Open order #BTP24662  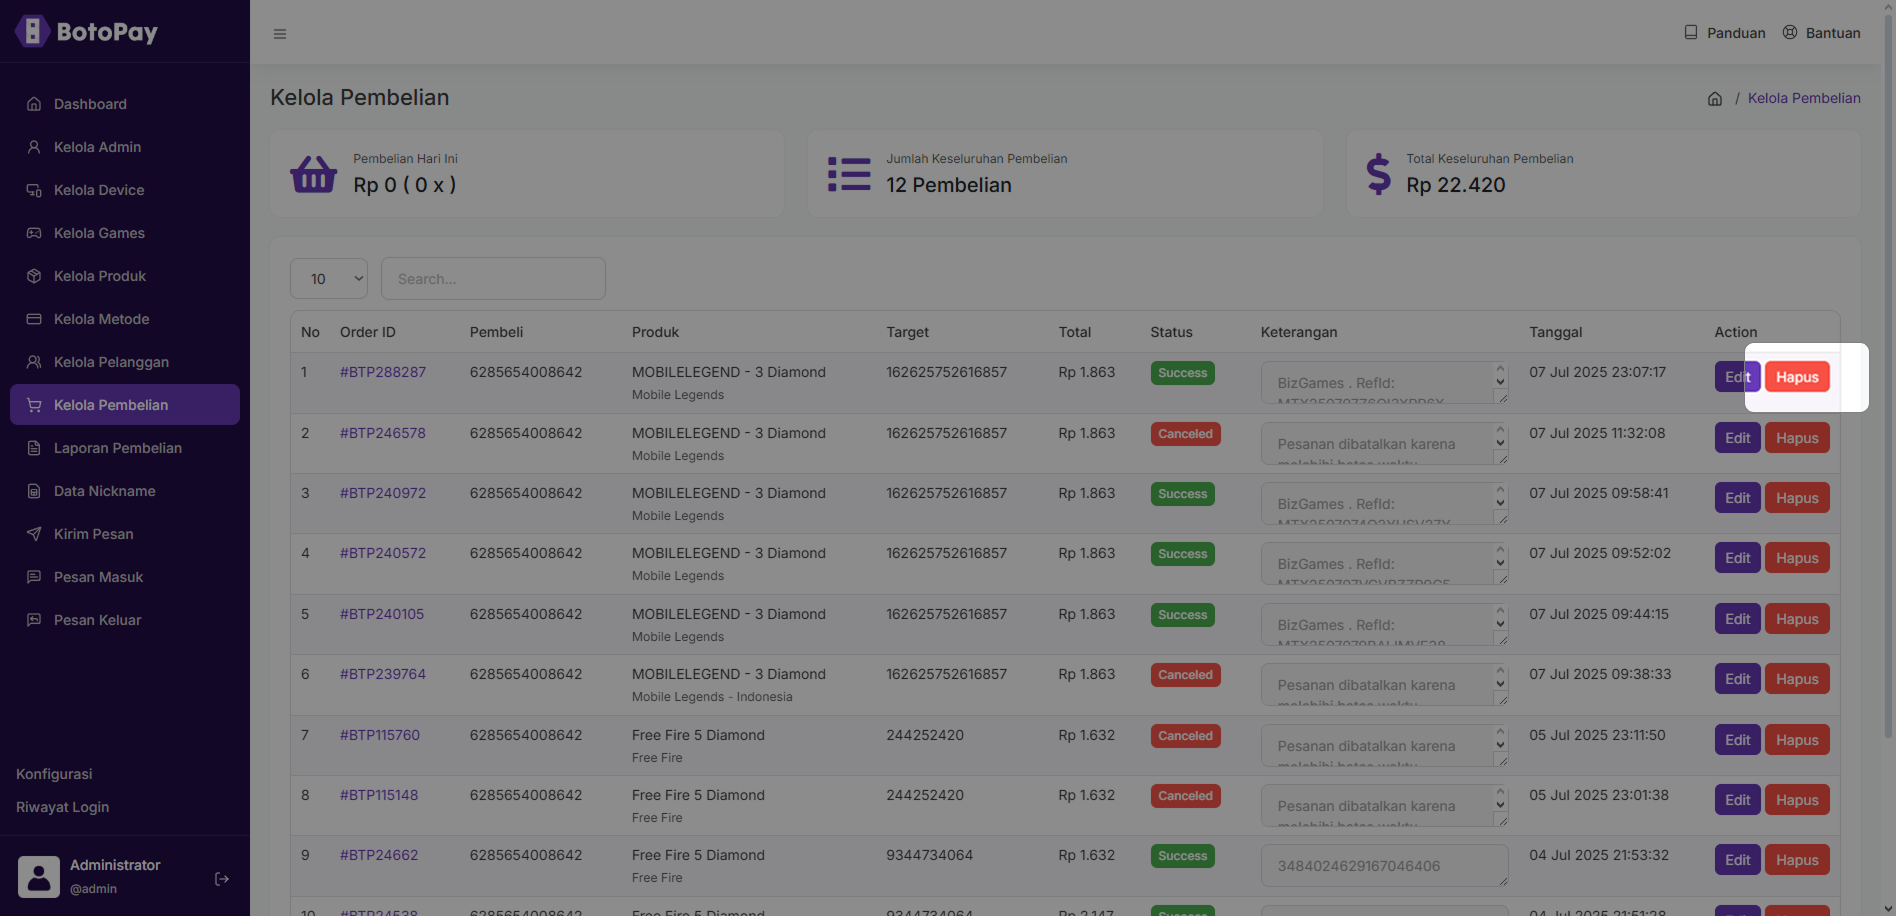click(379, 855)
